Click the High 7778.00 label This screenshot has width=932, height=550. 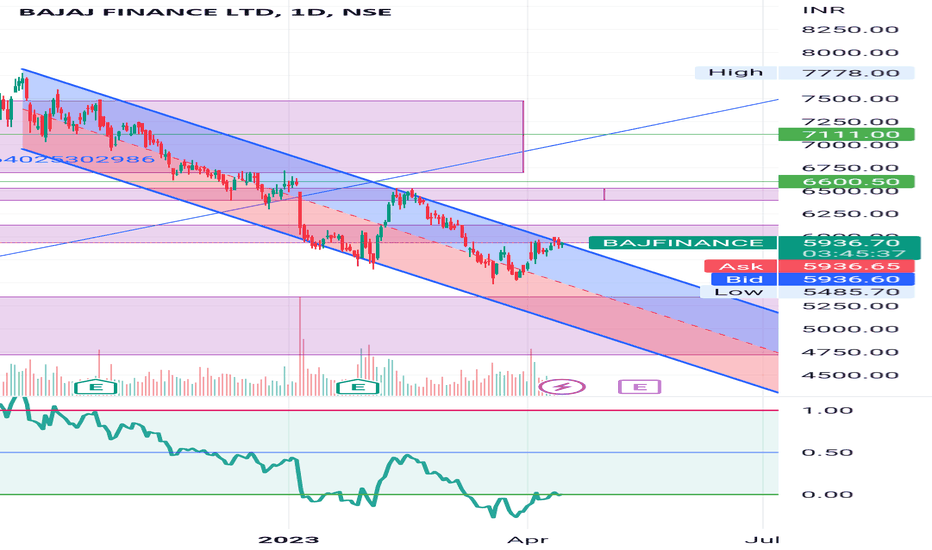coord(805,73)
